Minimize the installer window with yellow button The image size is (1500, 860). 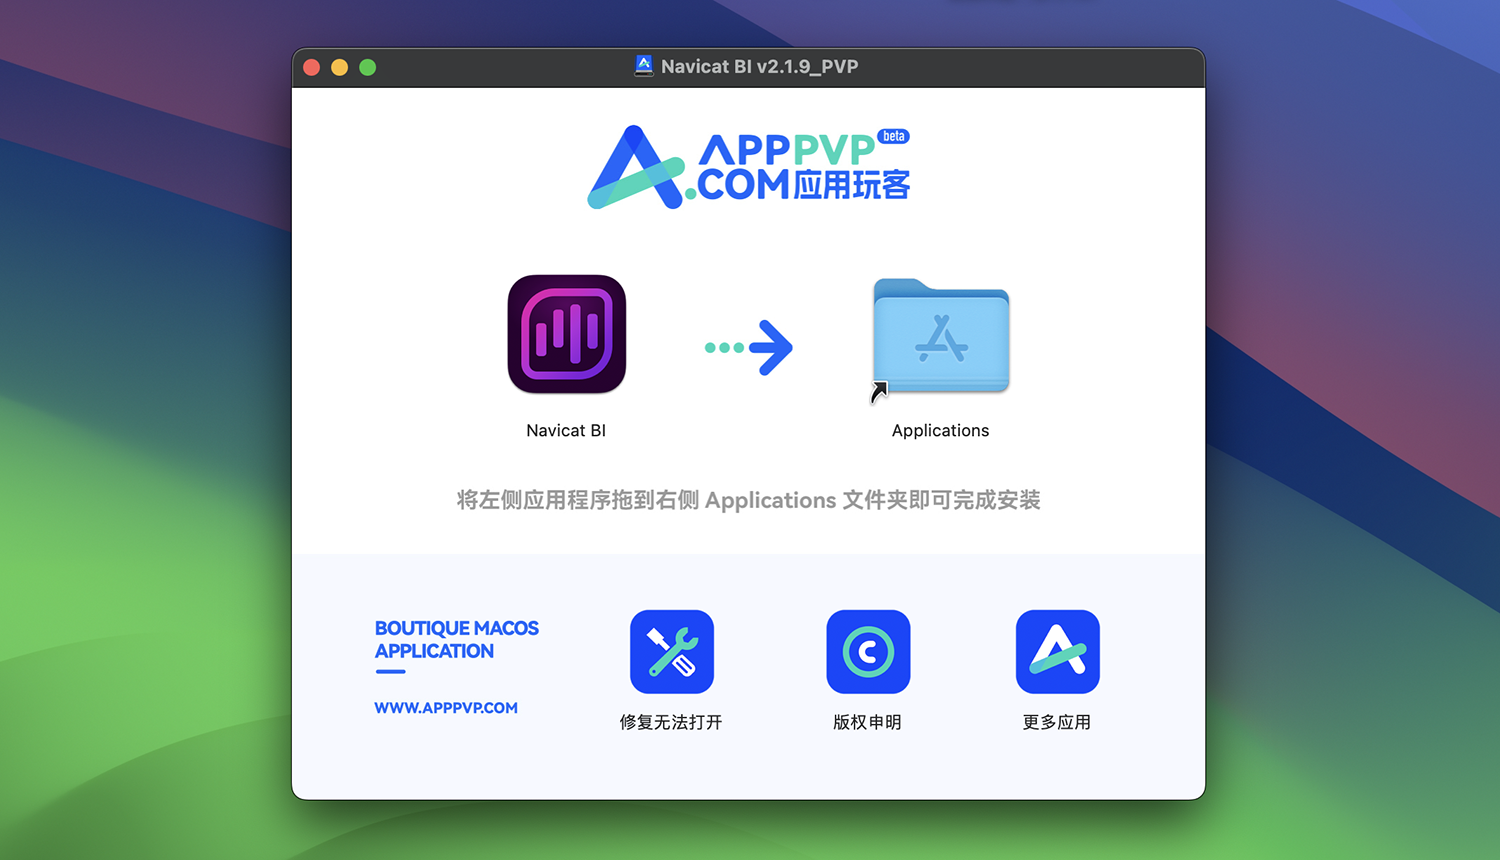pos(340,67)
